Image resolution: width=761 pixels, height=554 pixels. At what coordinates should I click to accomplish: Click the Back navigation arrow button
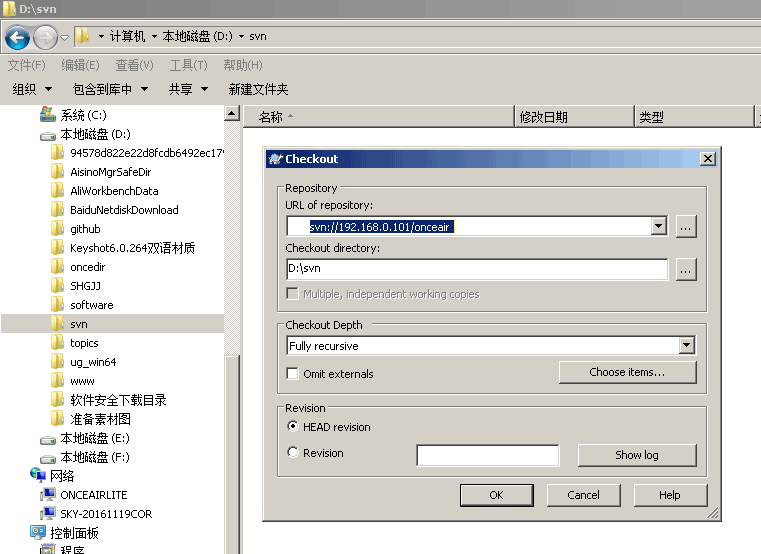tap(17, 38)
